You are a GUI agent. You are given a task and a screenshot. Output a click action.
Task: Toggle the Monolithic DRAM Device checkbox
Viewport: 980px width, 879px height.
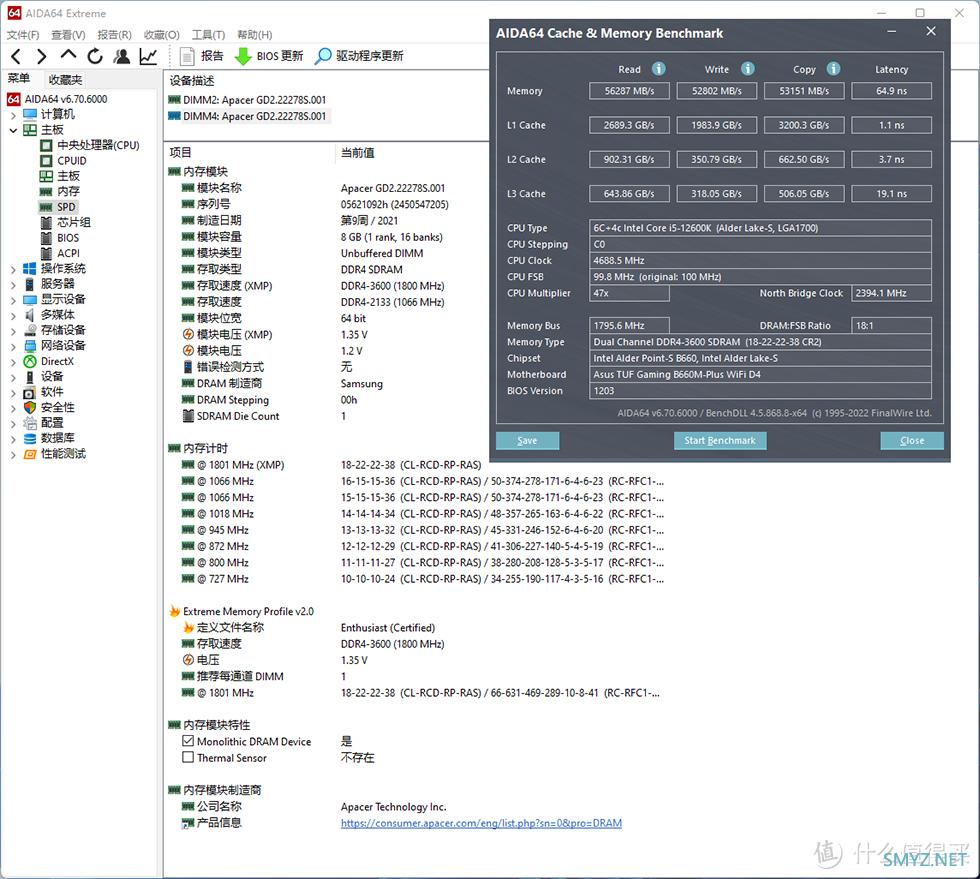188,741
